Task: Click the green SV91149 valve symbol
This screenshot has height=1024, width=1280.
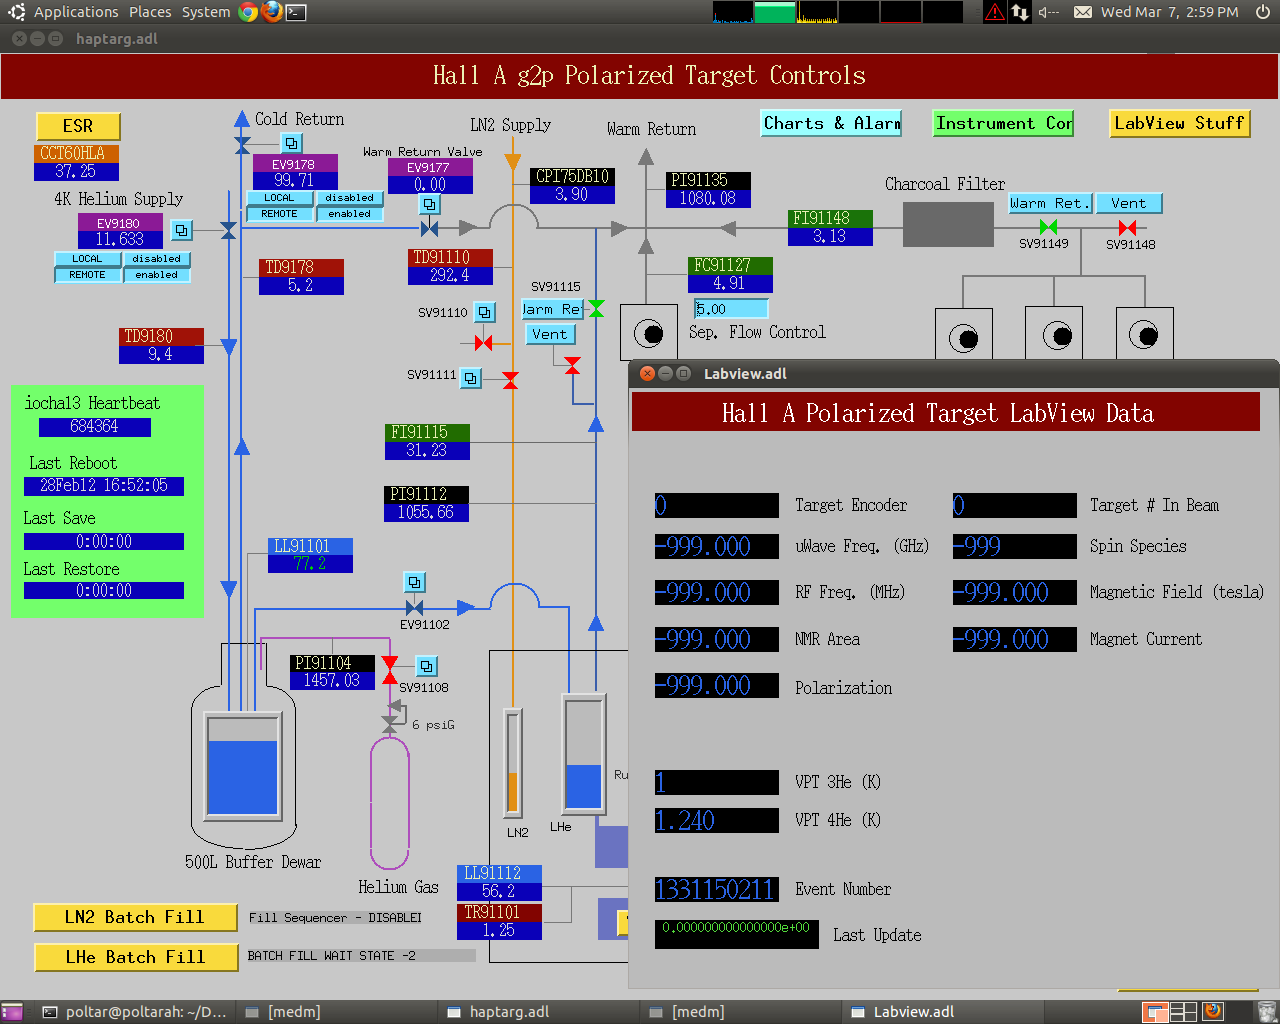Action: tap(1048, 228)
